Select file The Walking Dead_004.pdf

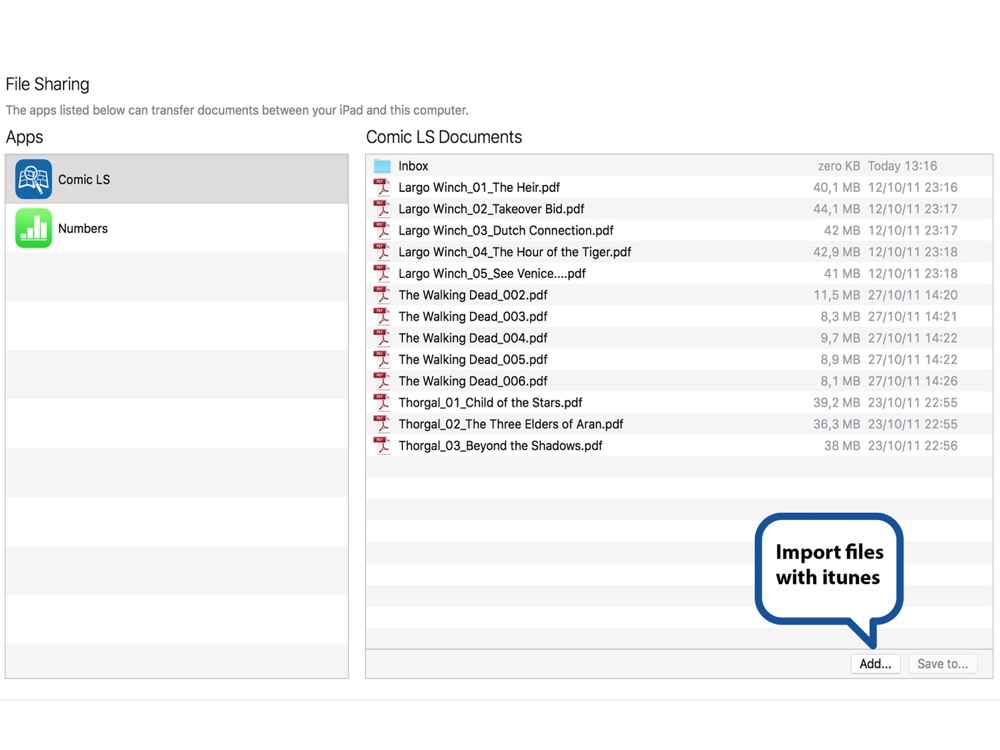click(x=473, y=338)
